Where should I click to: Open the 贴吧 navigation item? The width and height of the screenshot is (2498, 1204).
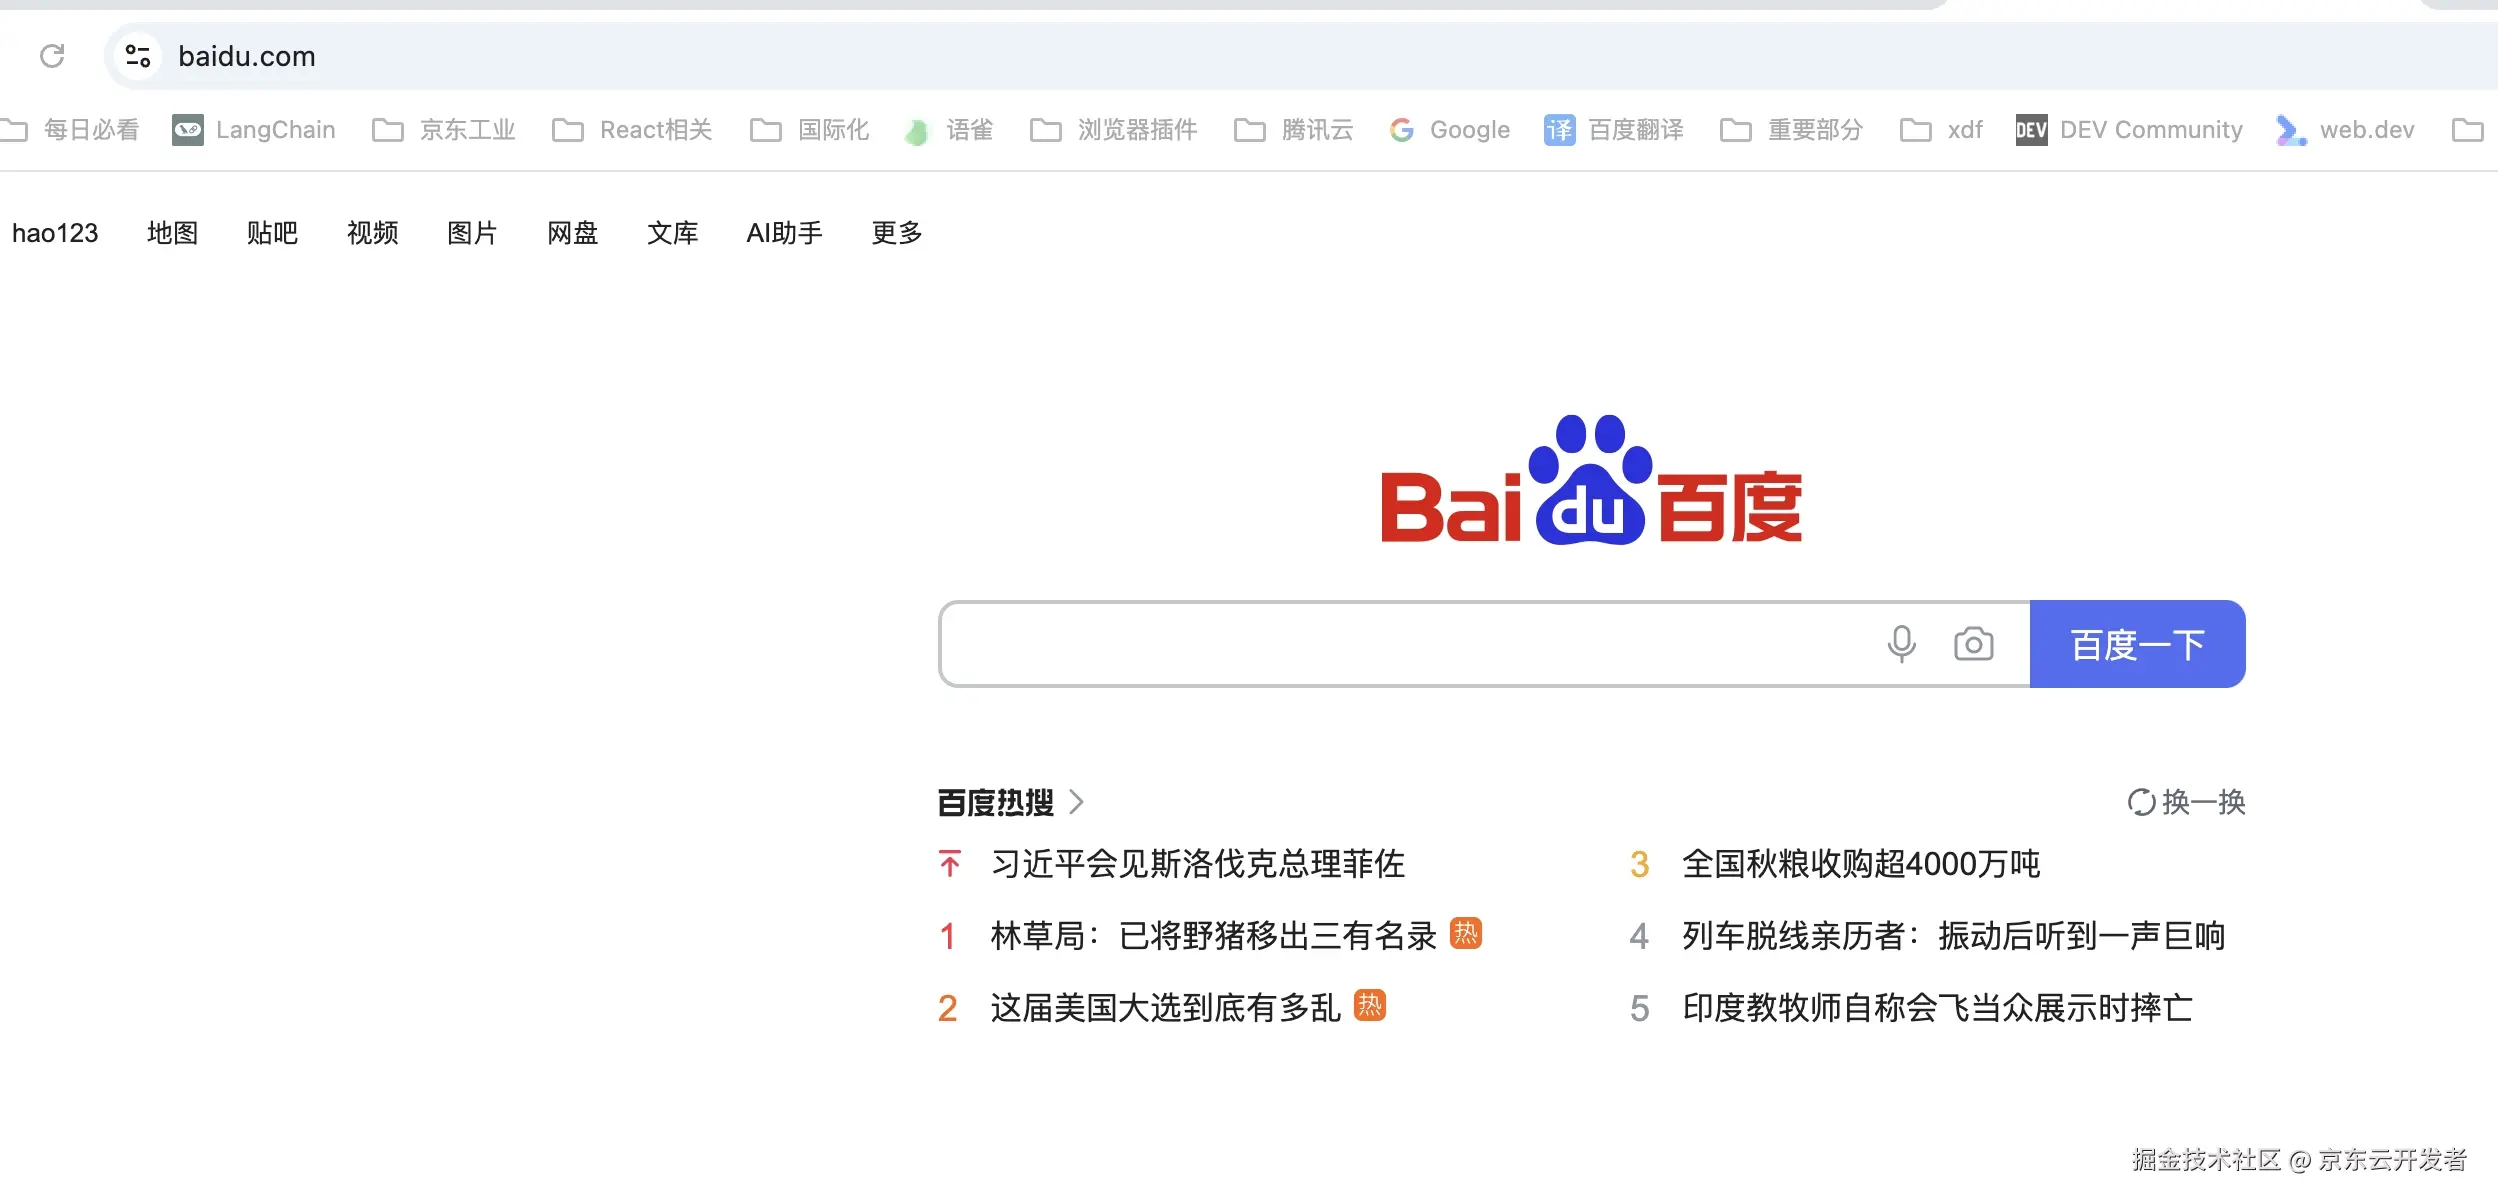272,233
